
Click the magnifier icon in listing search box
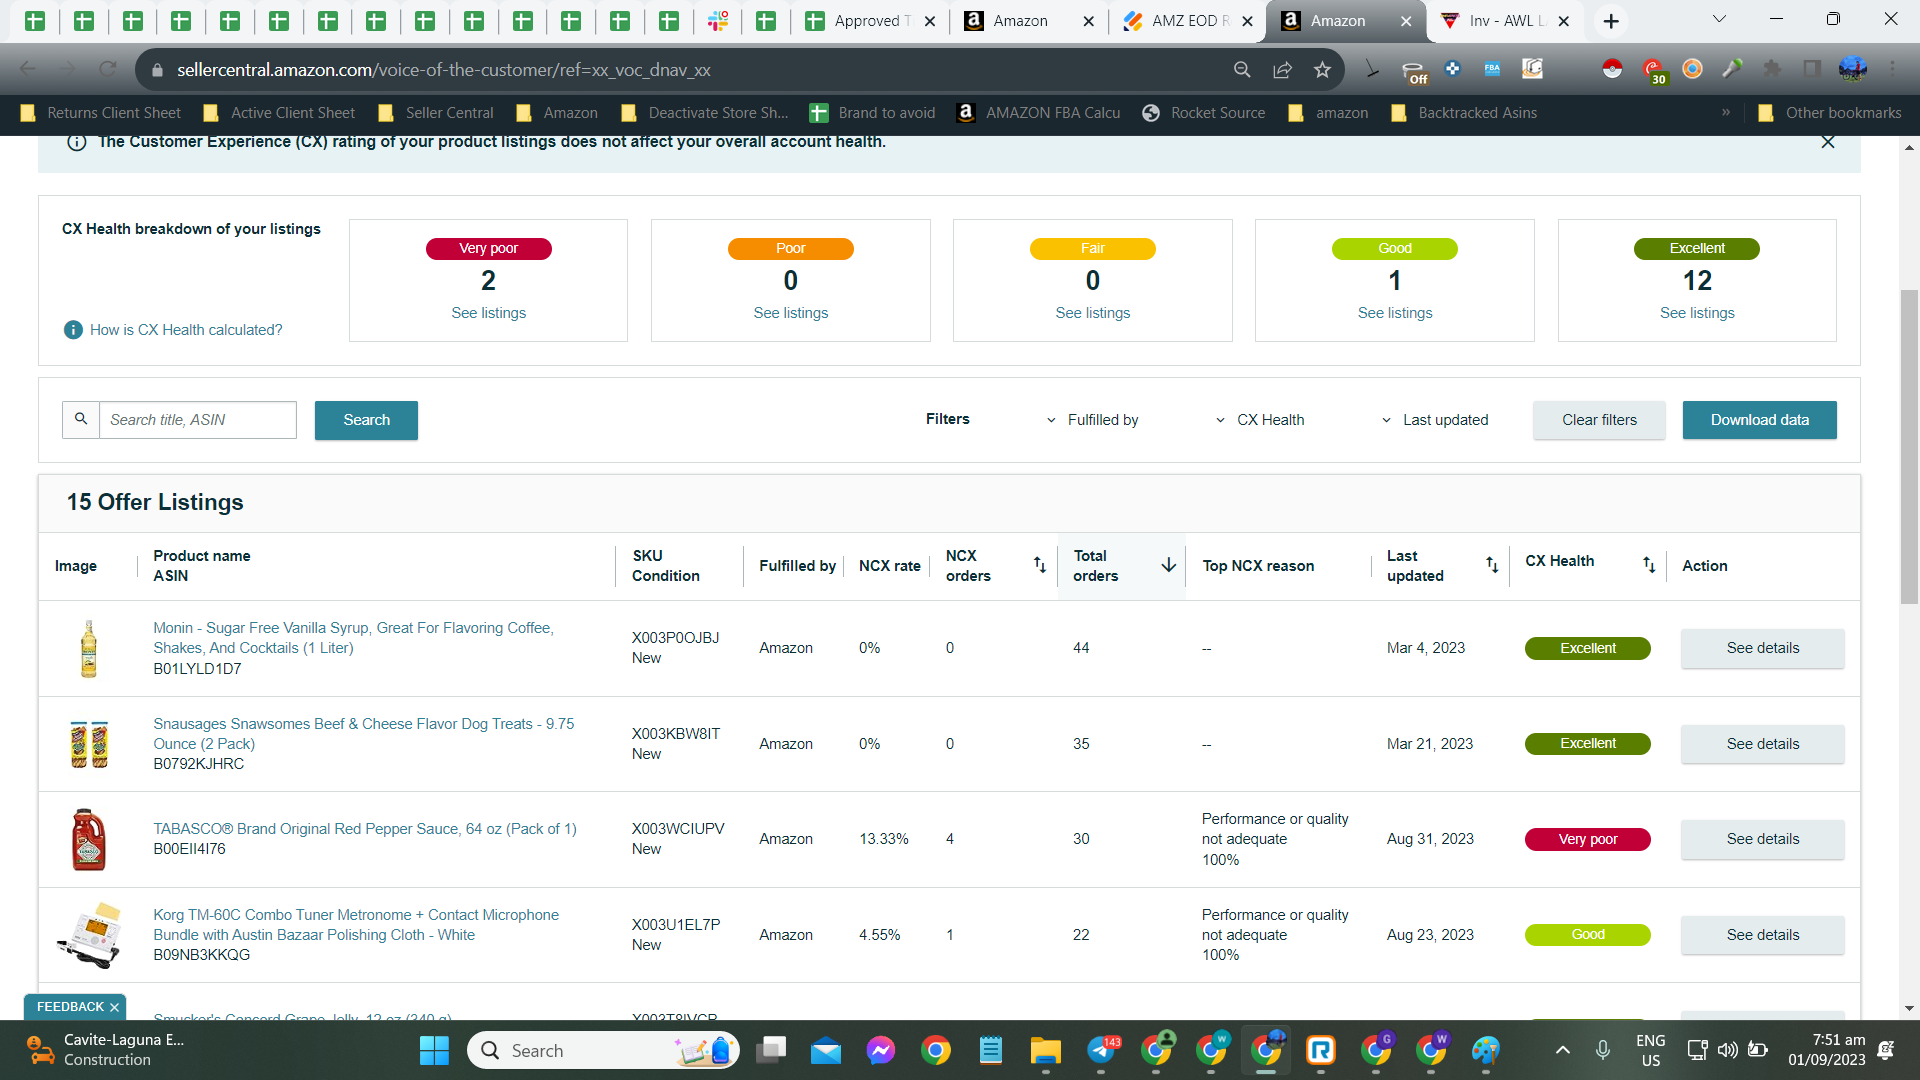point(81,420)
